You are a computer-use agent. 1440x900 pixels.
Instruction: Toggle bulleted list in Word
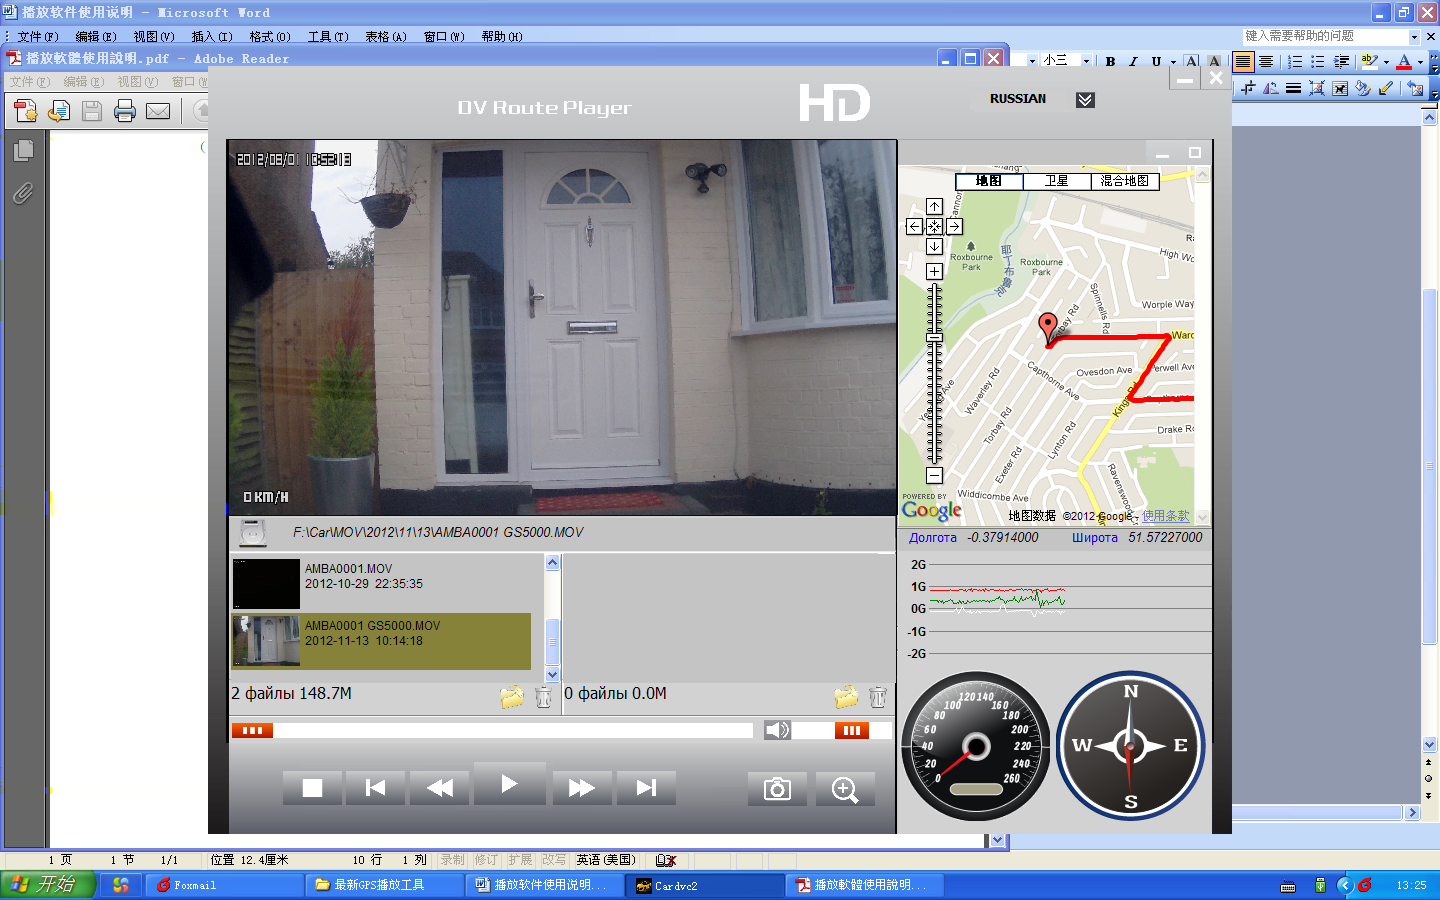1318,62
